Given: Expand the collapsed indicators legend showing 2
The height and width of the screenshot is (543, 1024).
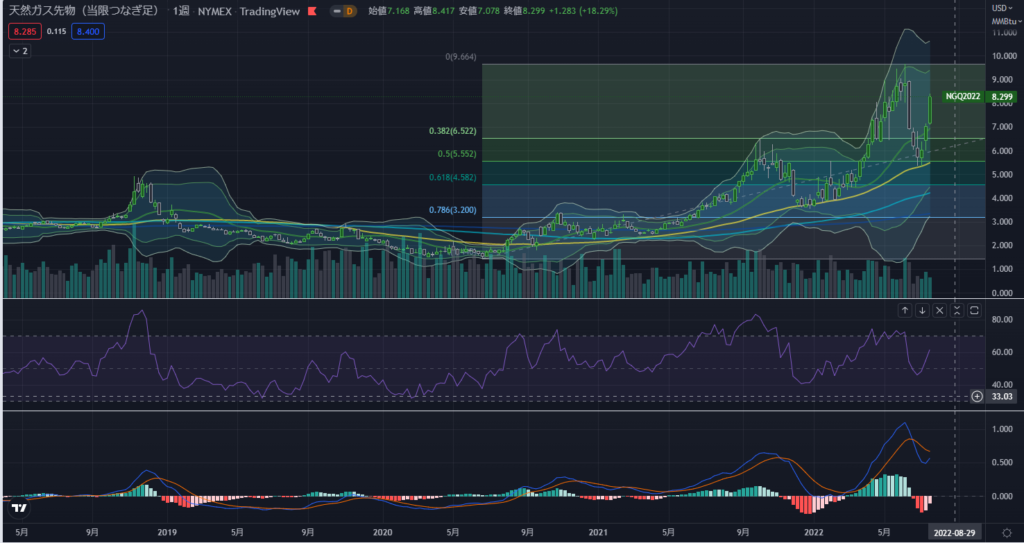Looking at the screenshot, I should click(x=20, y=51).
